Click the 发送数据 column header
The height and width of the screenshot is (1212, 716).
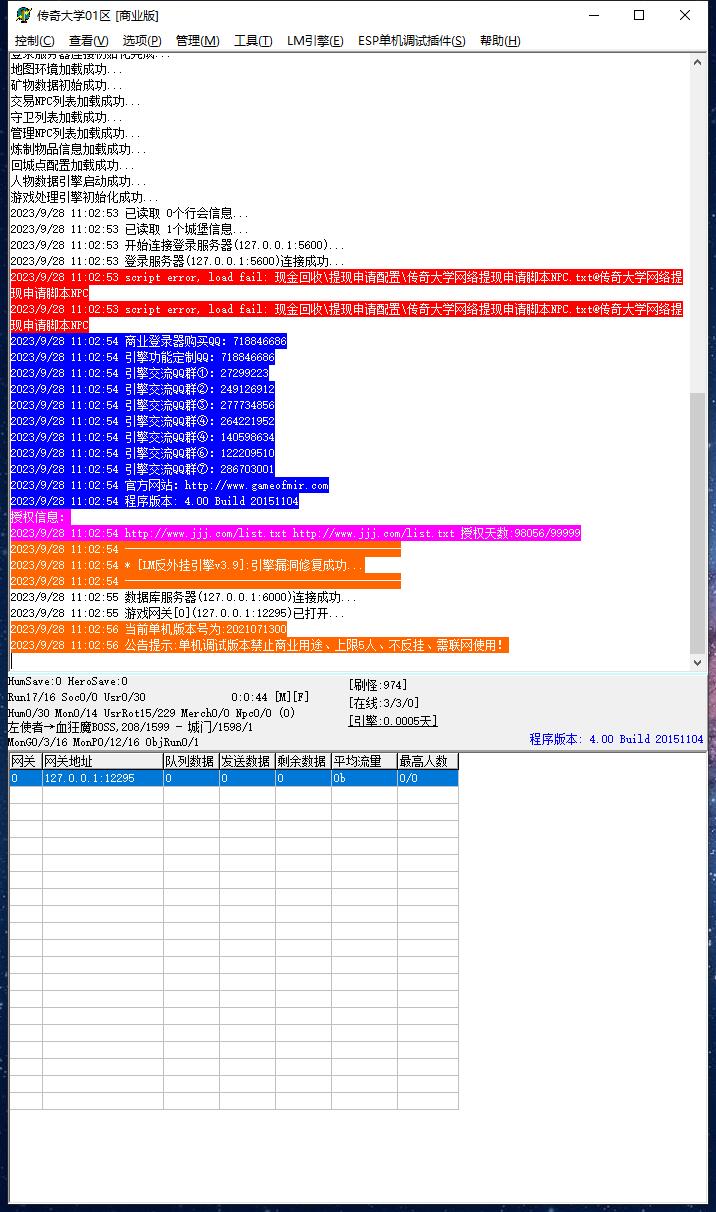(x=247, y=761)
